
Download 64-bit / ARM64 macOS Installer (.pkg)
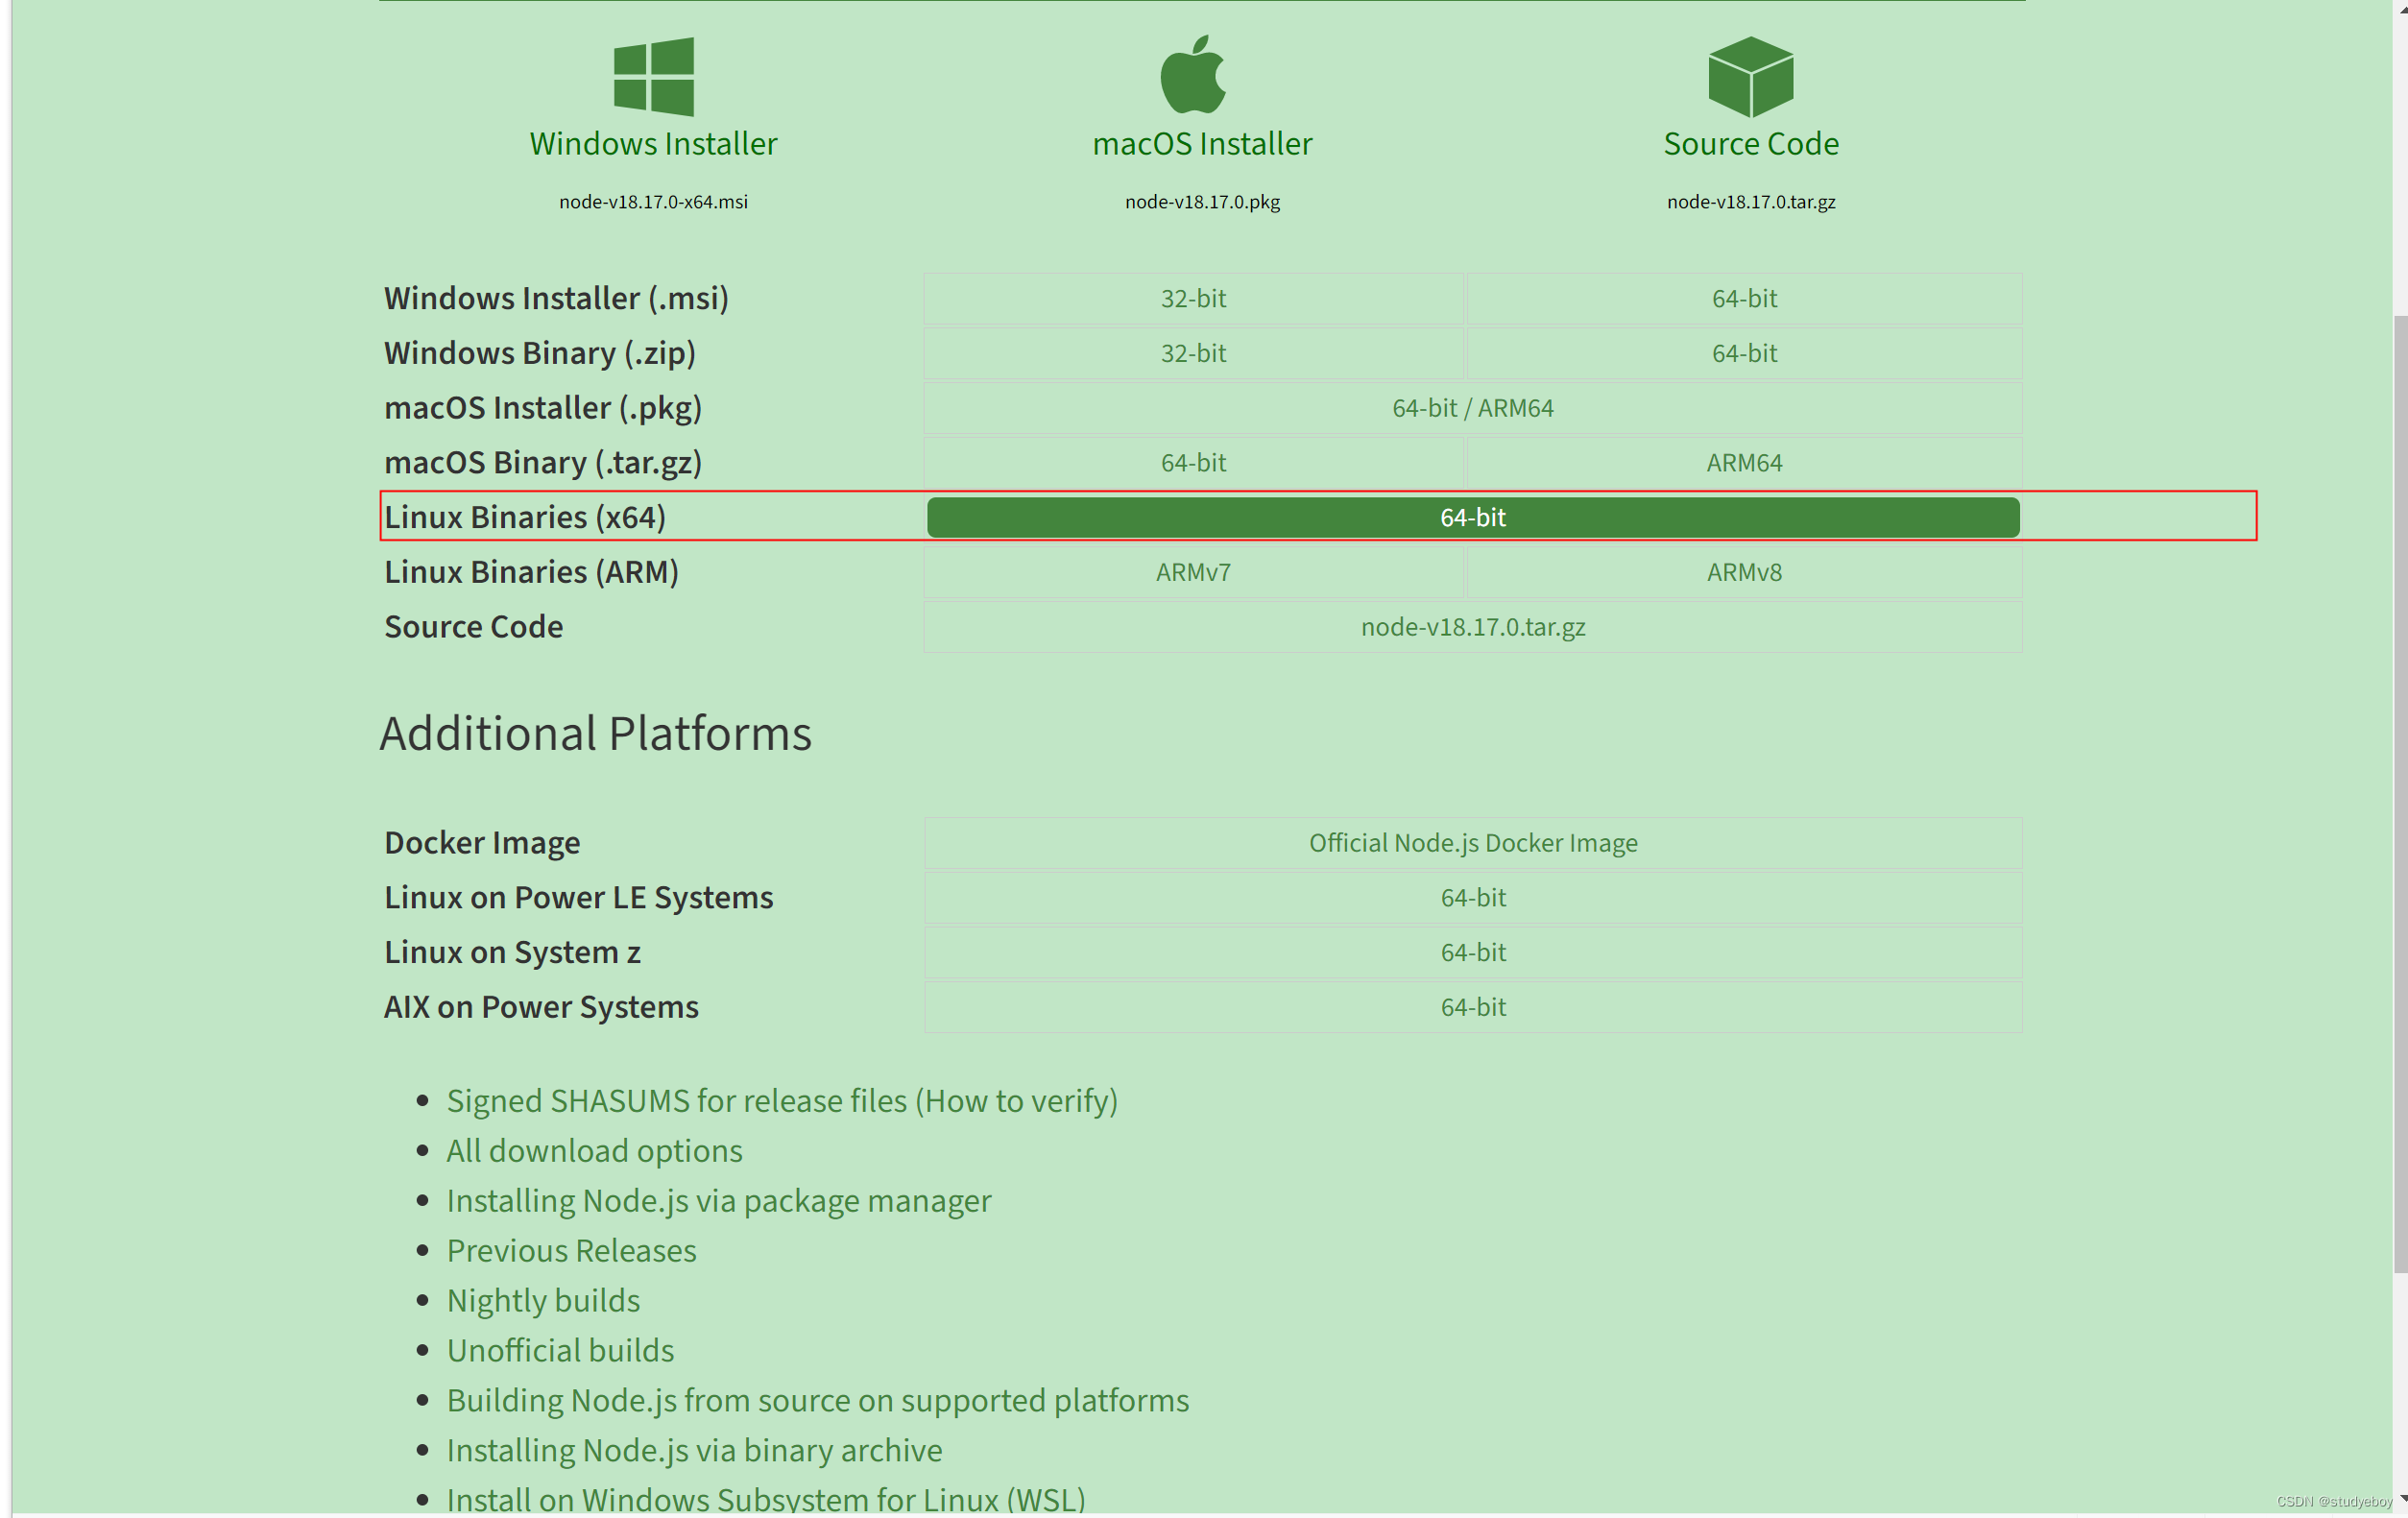tap(1473, 408)
